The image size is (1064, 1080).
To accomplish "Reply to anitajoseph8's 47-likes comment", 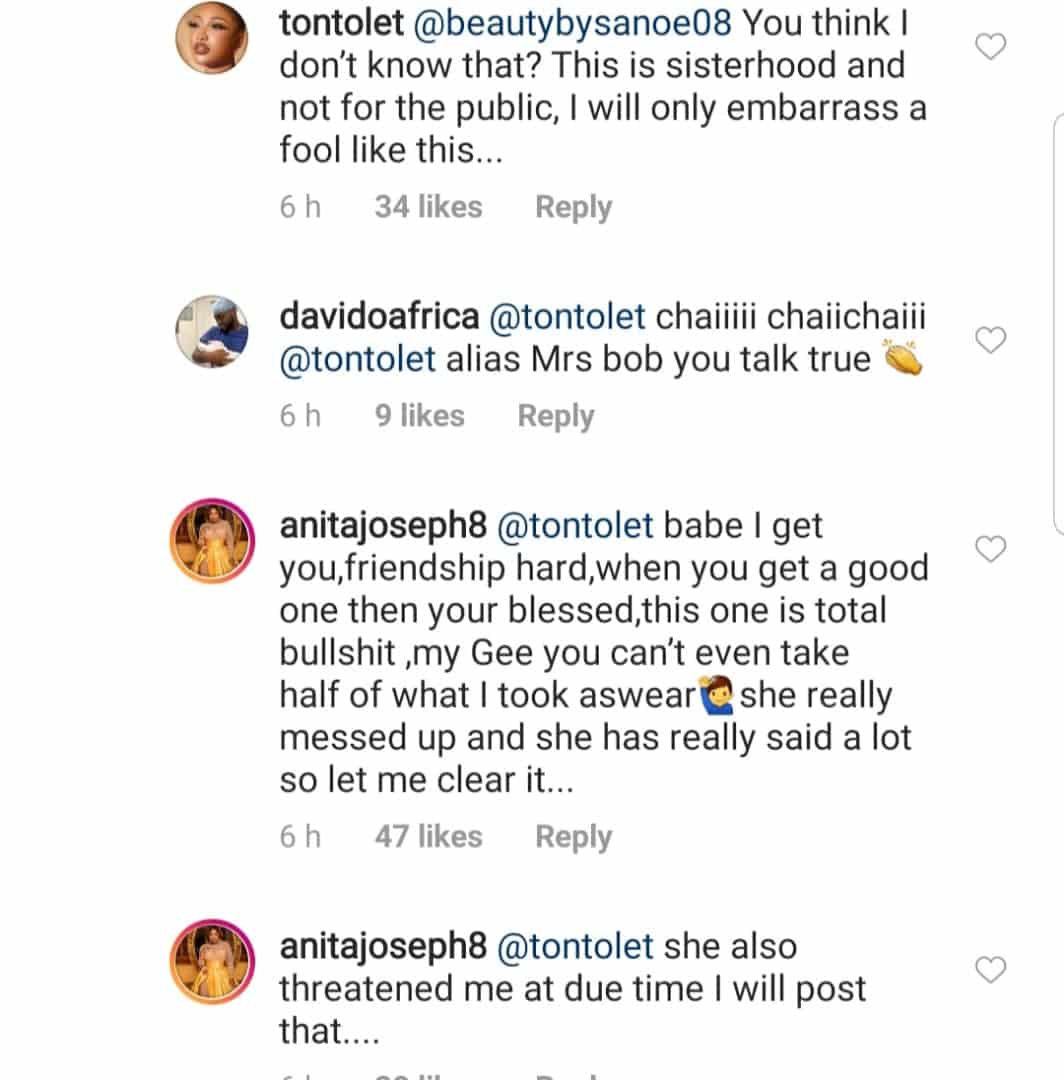I will tap(573, 837).
